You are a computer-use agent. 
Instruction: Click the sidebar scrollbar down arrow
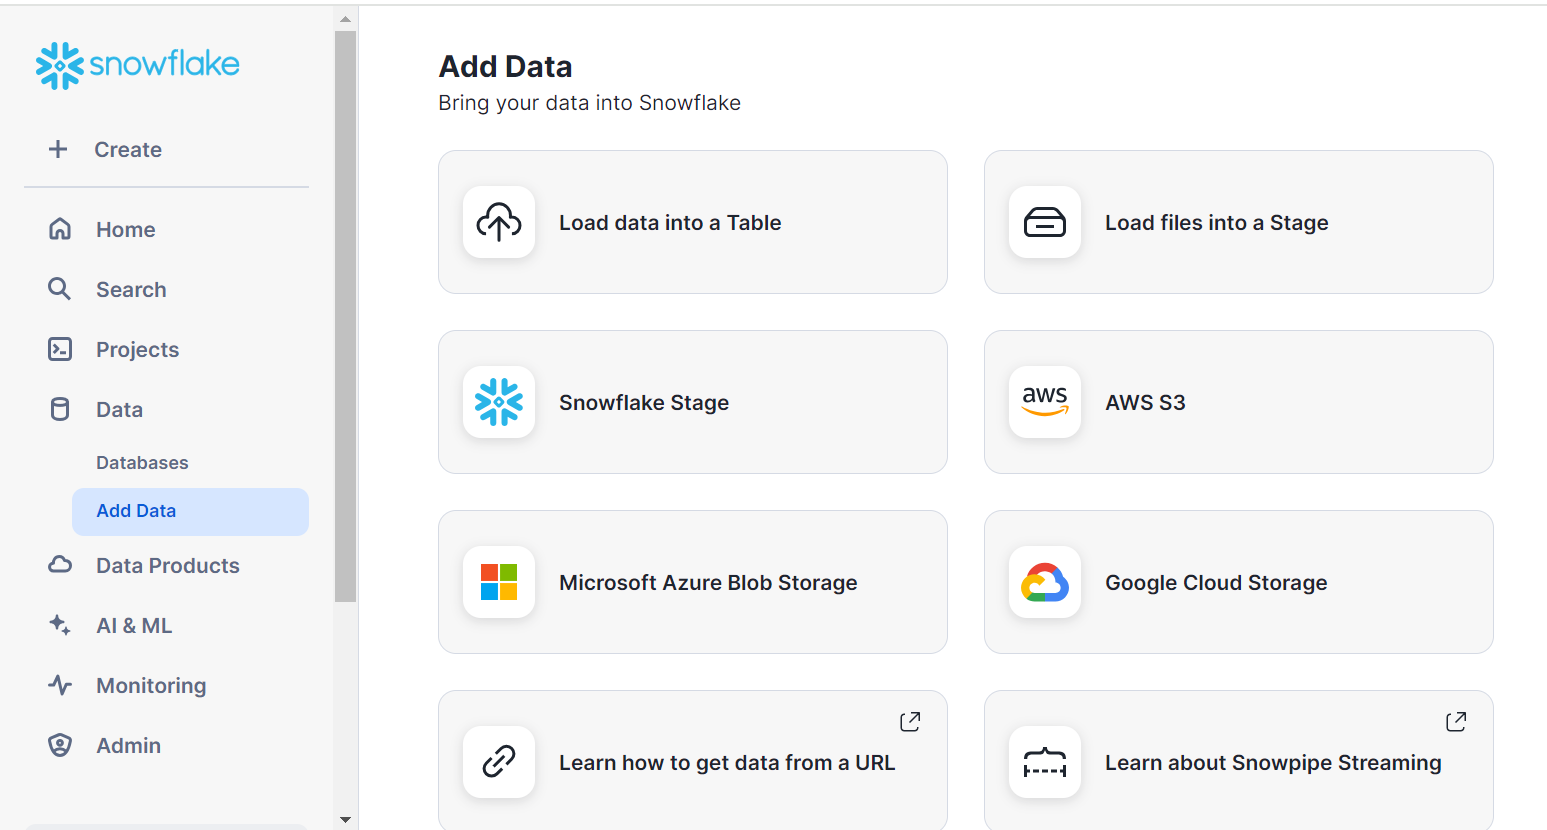[345, 820]
